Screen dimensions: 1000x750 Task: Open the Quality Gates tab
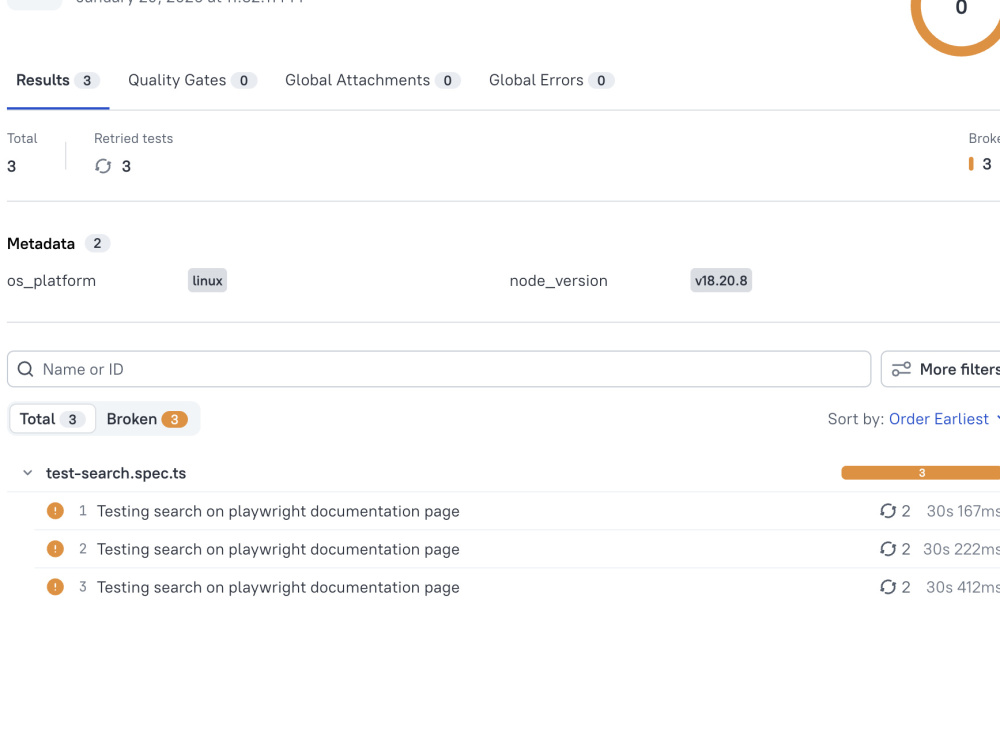[x=192, y=80]
